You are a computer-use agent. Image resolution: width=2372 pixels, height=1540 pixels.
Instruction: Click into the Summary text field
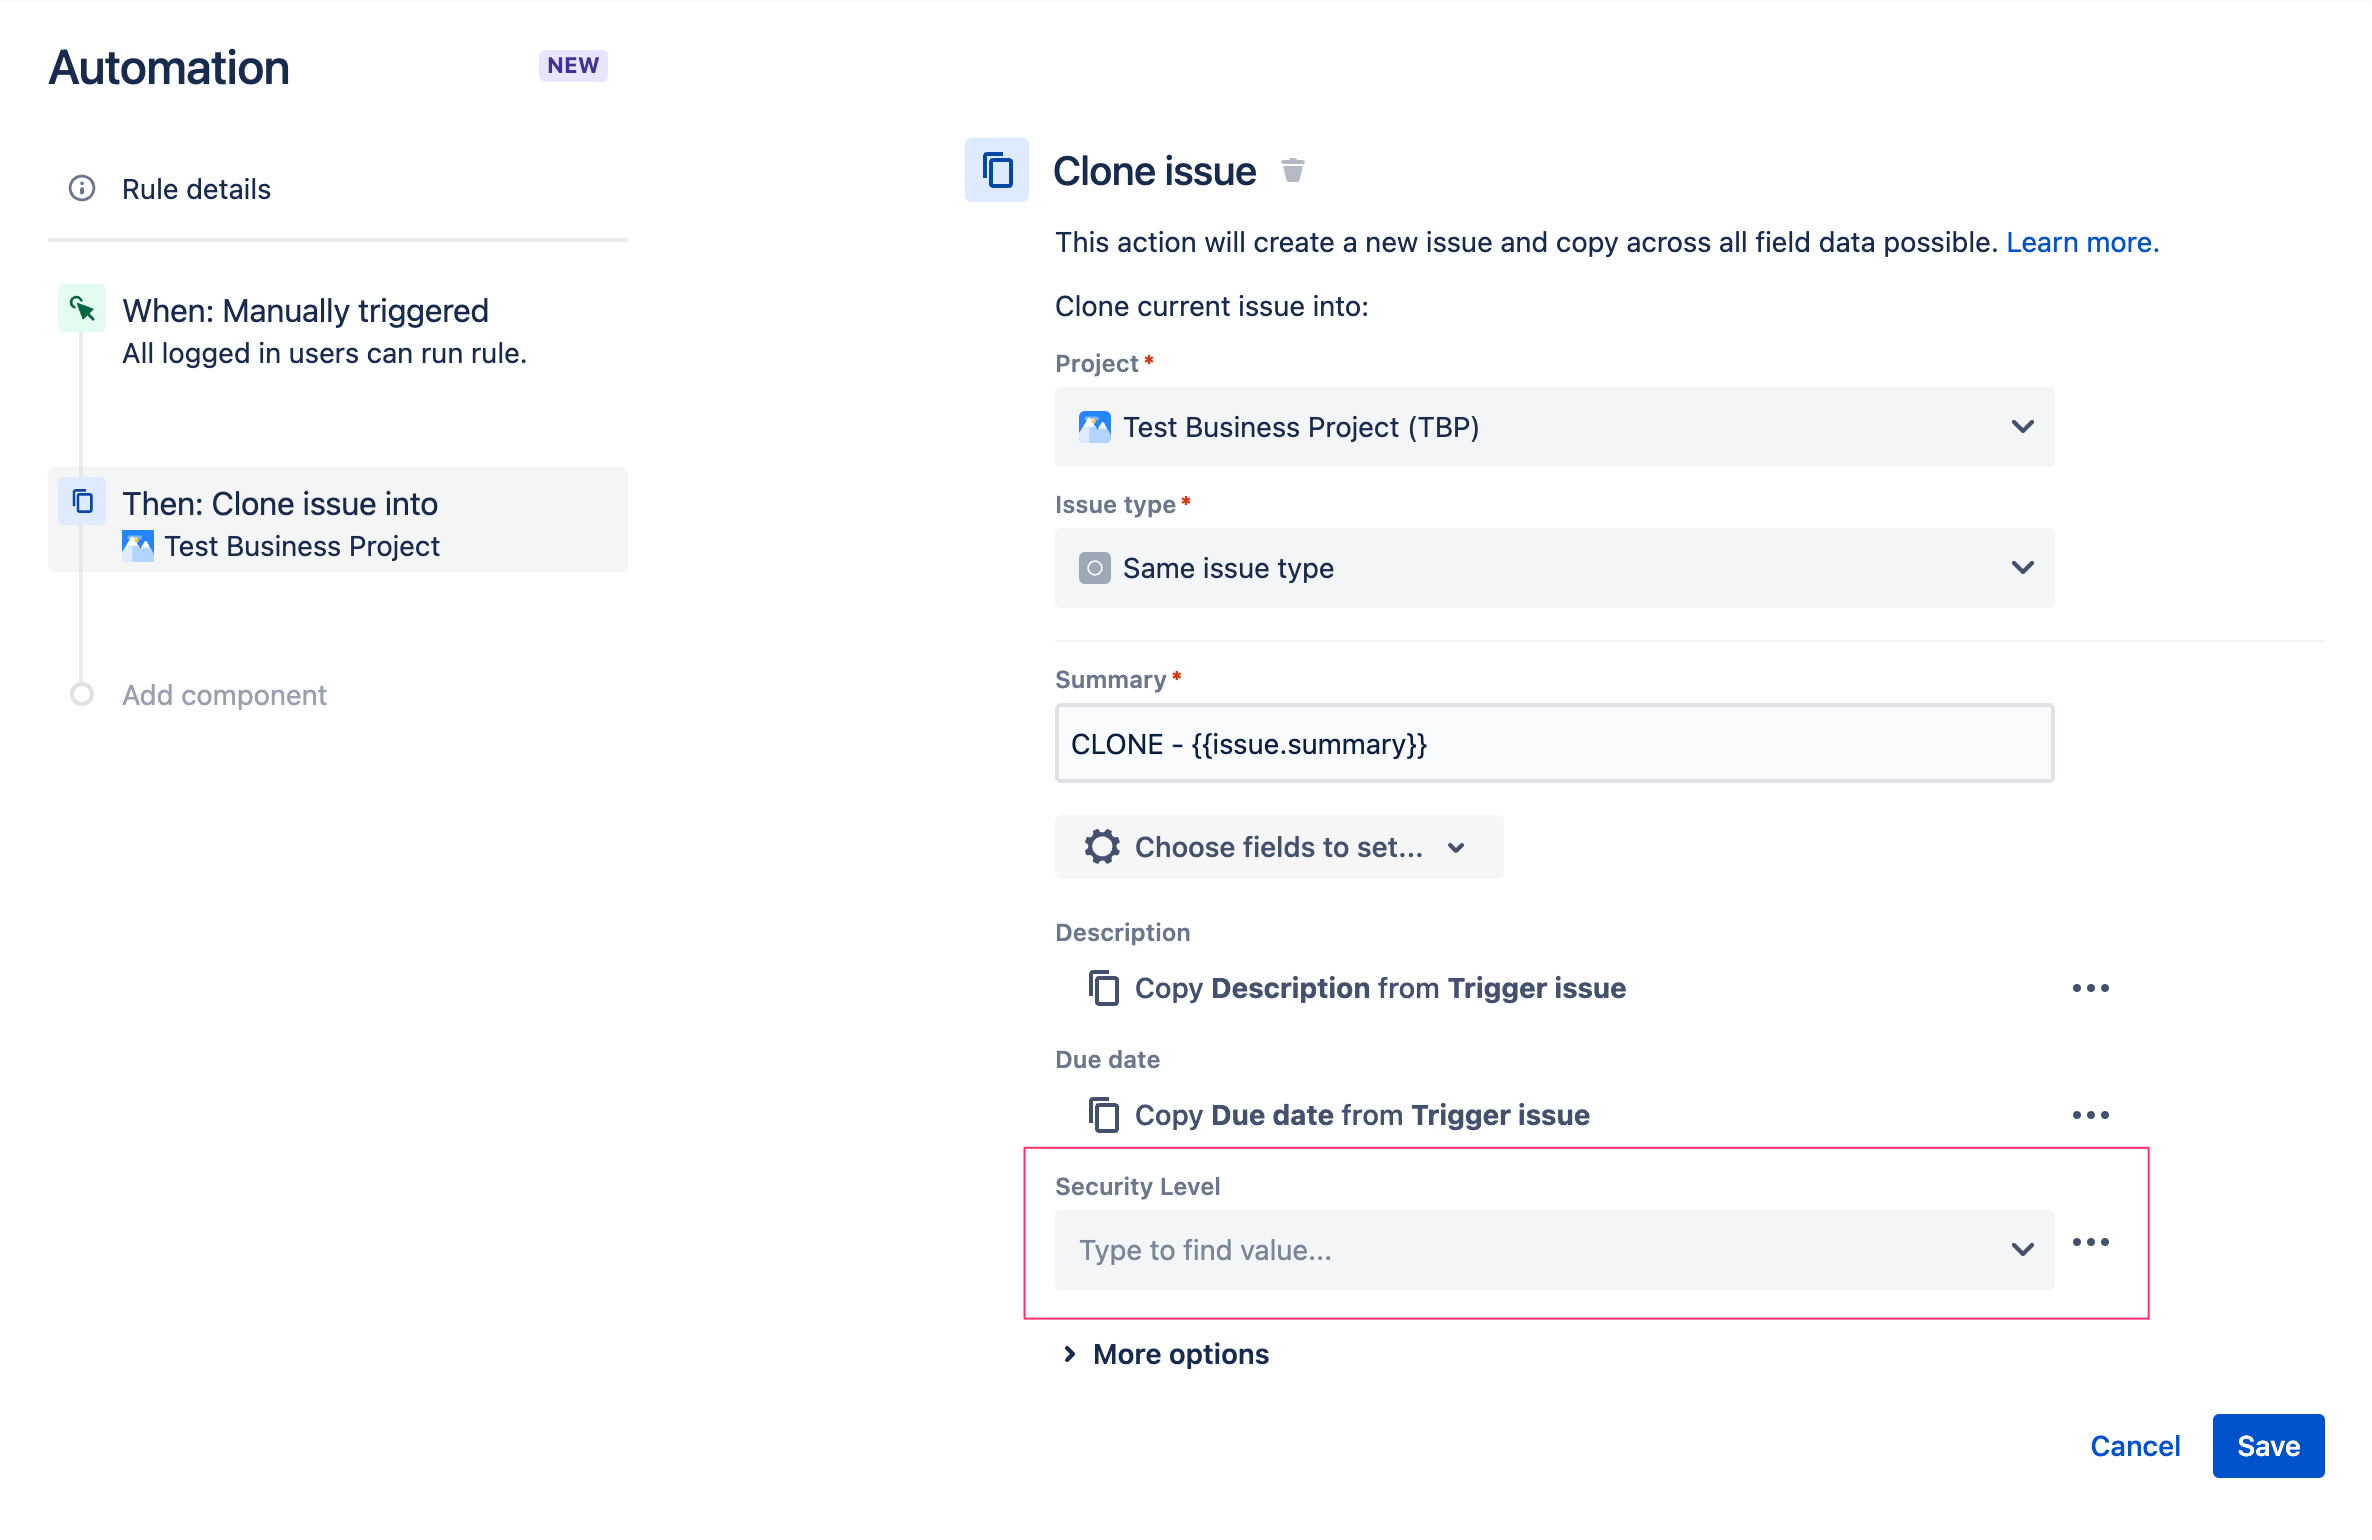[x=1554, y=744]
